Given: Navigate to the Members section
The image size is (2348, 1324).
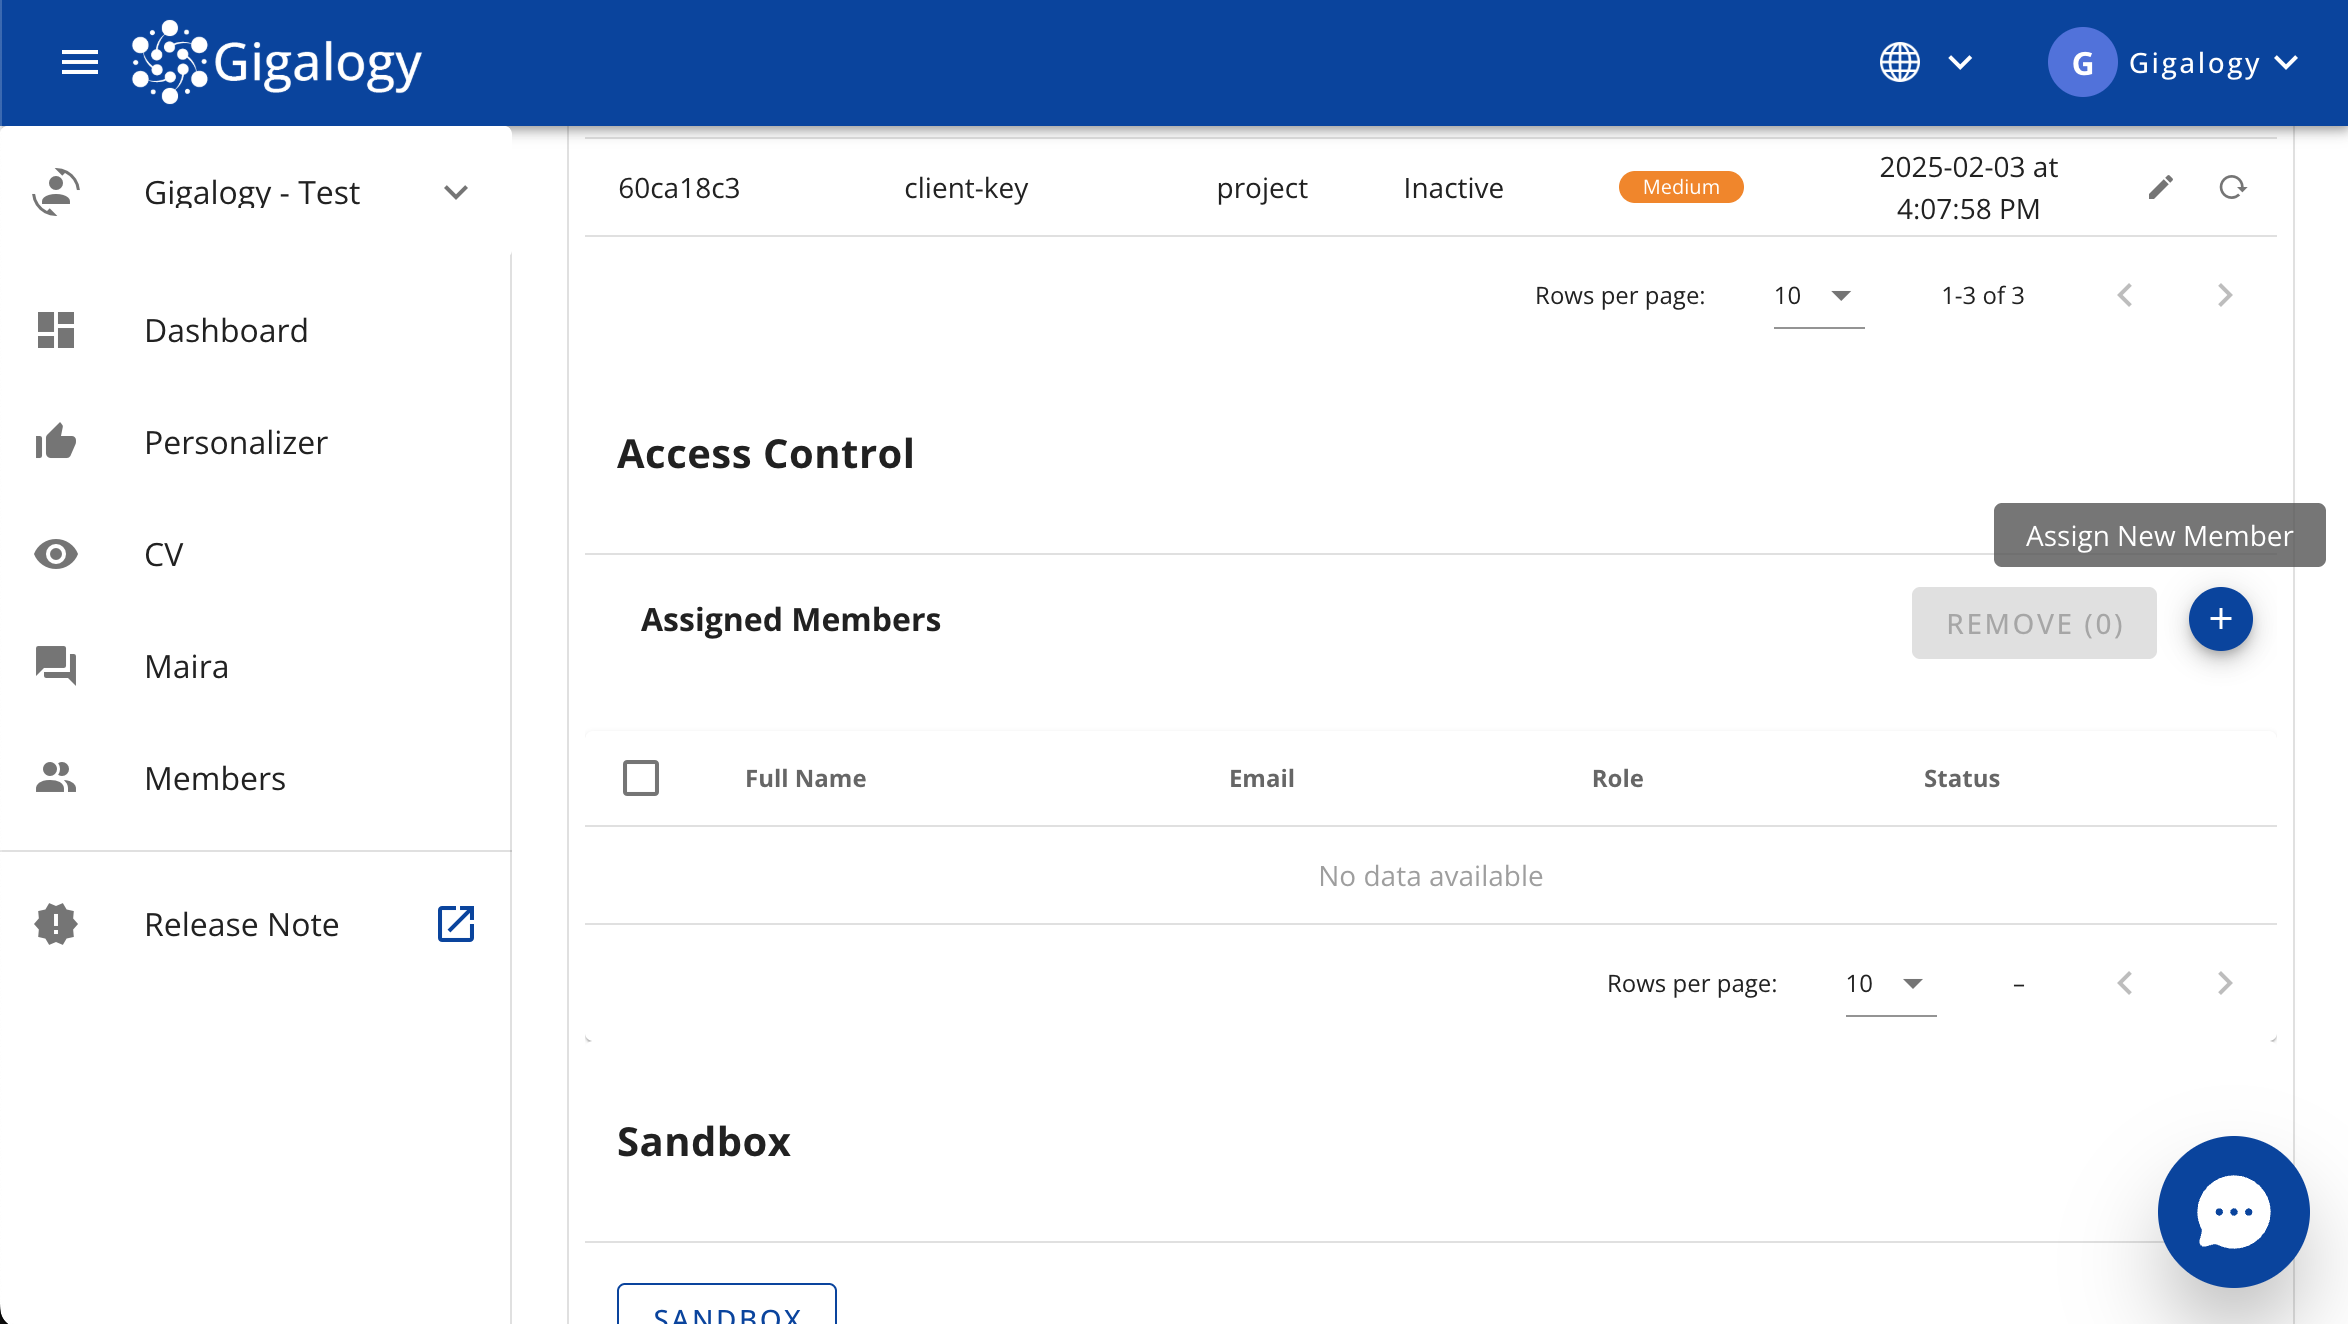Looking at the screenshot, I should [214, 778].
